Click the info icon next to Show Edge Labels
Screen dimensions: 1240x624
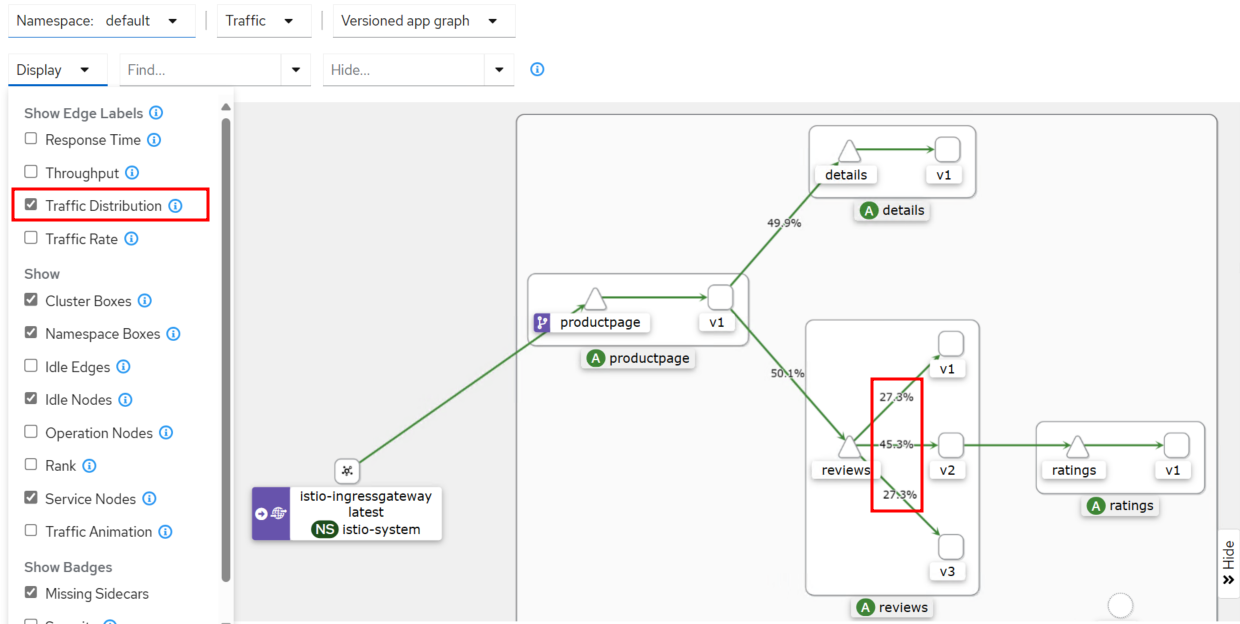(156, 113)
